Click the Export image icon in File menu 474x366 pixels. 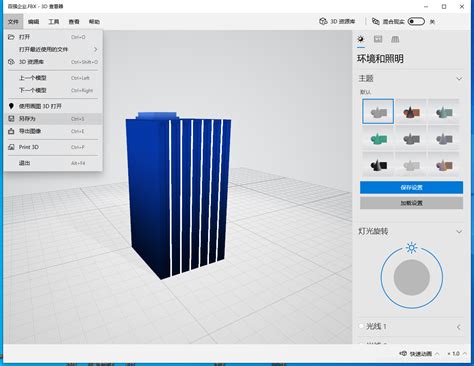(11, 131)
